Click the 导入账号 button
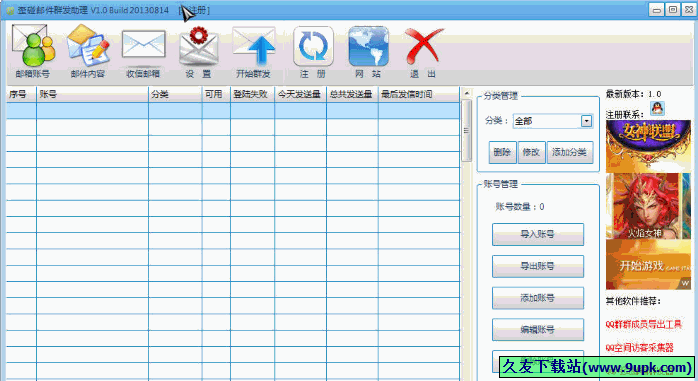698x381 pixels. [538, 234]
